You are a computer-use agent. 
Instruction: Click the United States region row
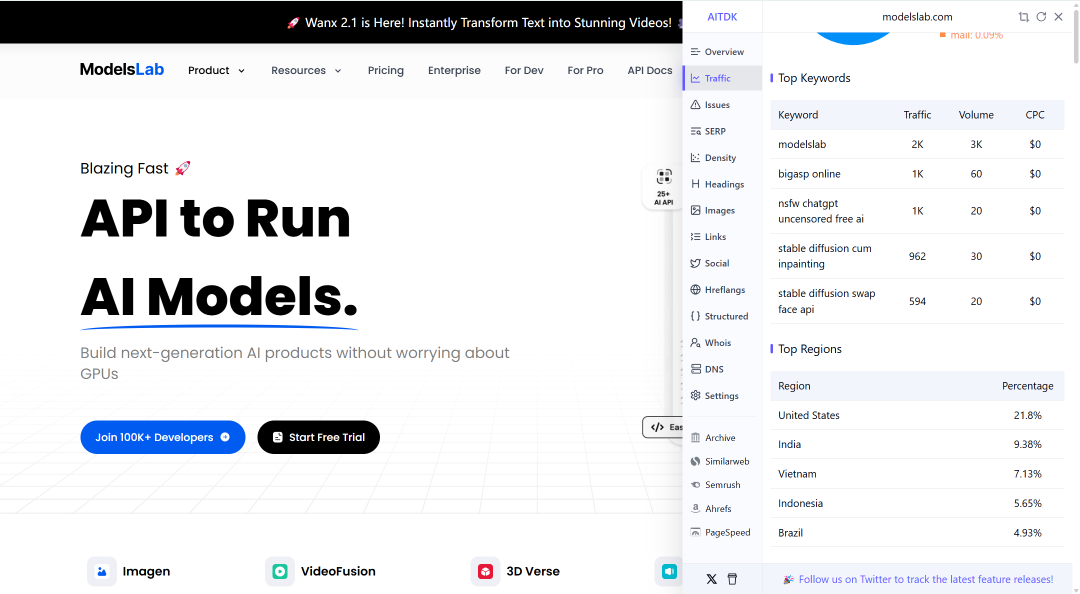tap(917, 415)
